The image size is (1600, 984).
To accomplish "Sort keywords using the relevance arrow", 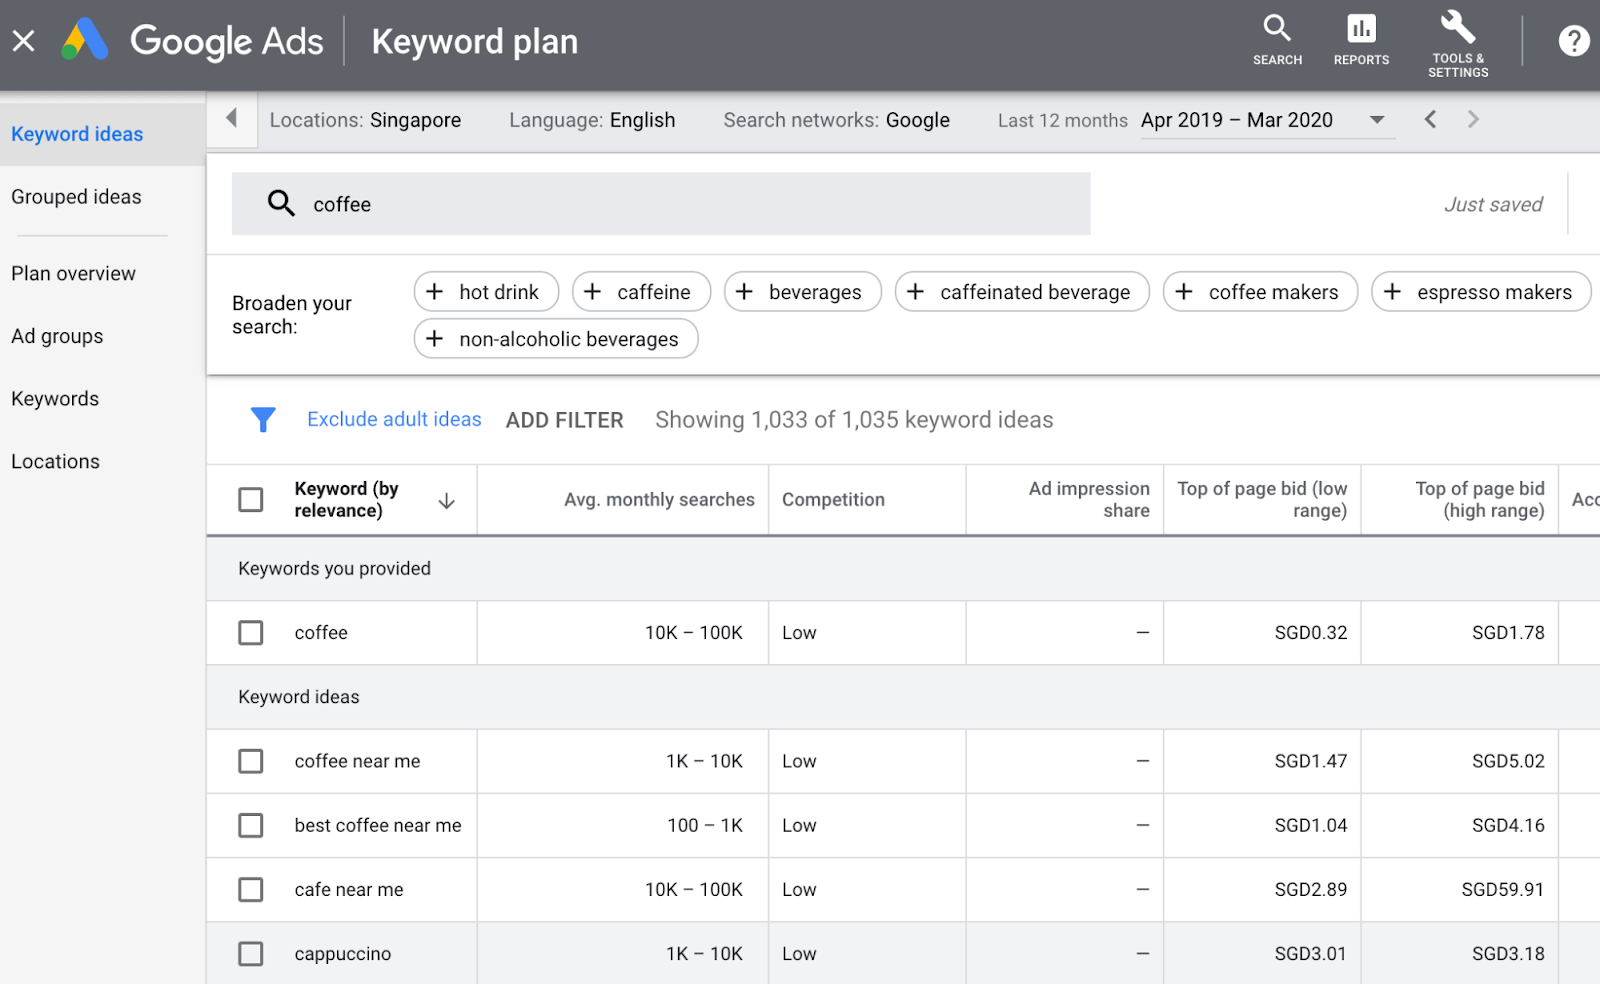I will tap(446, 500).
